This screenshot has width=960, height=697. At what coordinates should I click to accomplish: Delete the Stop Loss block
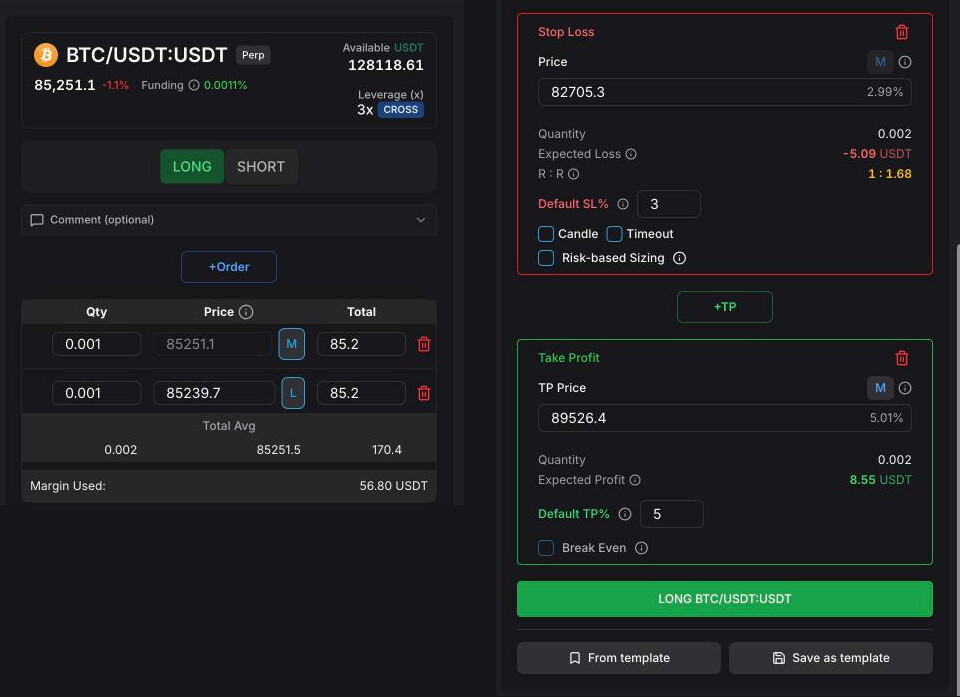pos(902,32)
